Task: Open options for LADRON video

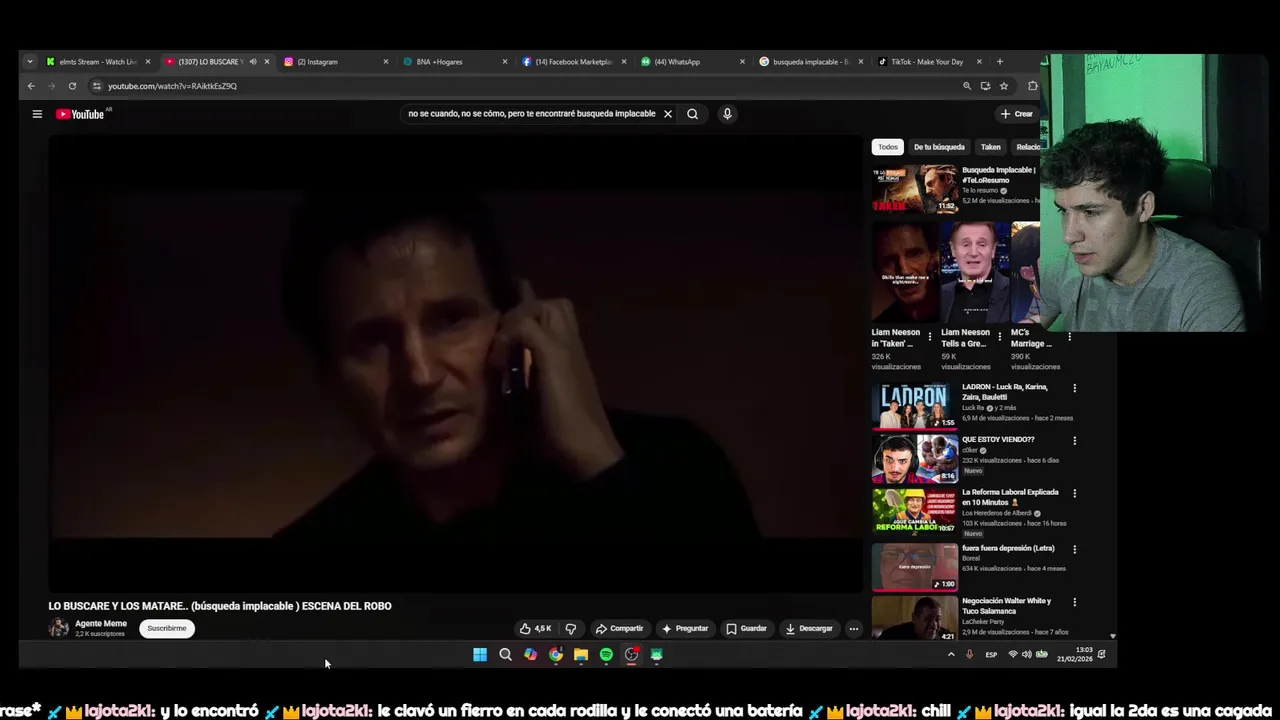Action: 1075,388
